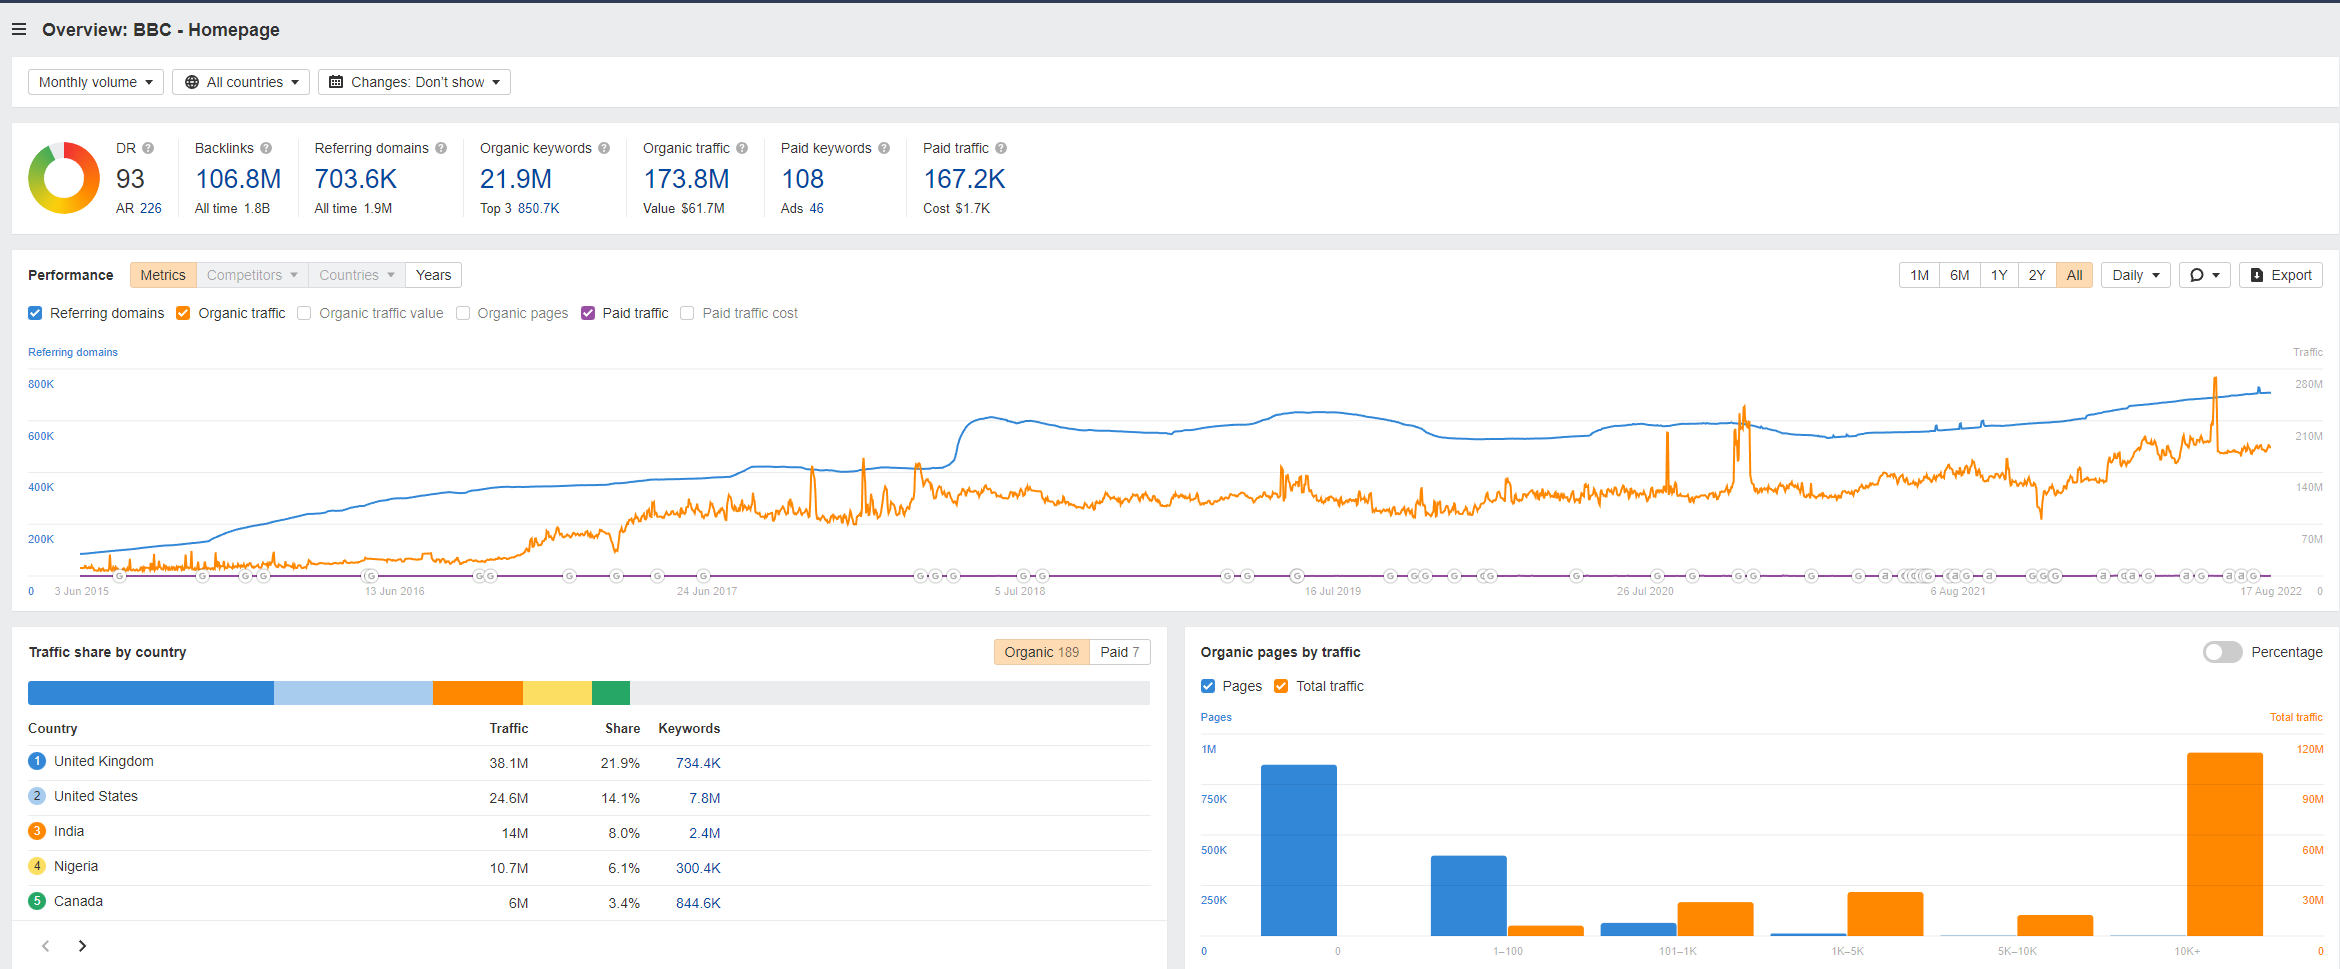The height and width of the screenshot is (969, 2340).
Task: Open the 167.2K paid traffic link
Action: click(x=964, y=179)
